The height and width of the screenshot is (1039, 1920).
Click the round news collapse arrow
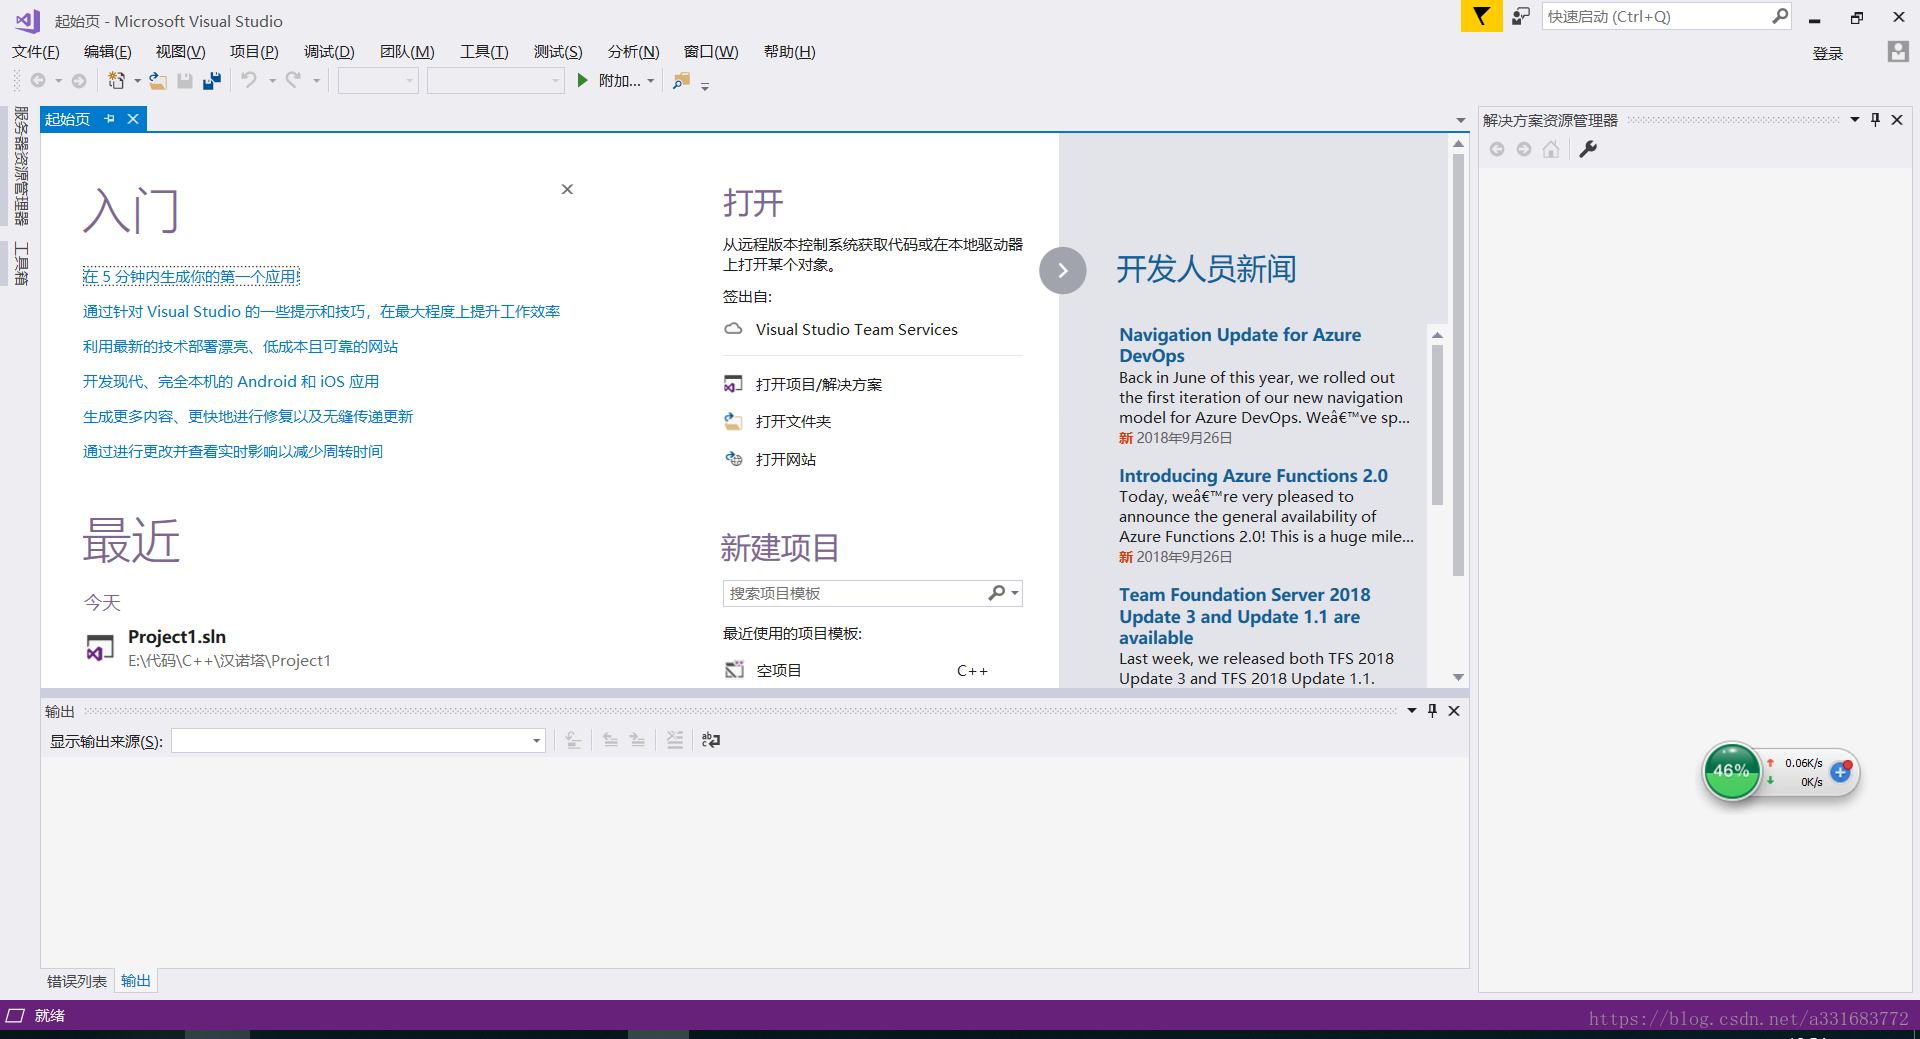(1063, 270)
